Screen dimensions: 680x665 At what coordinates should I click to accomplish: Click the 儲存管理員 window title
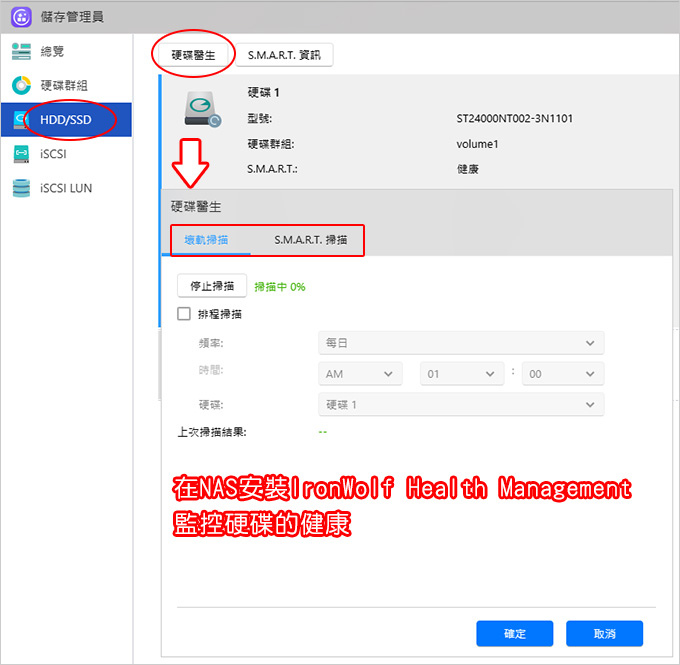(x=72, y=17)
